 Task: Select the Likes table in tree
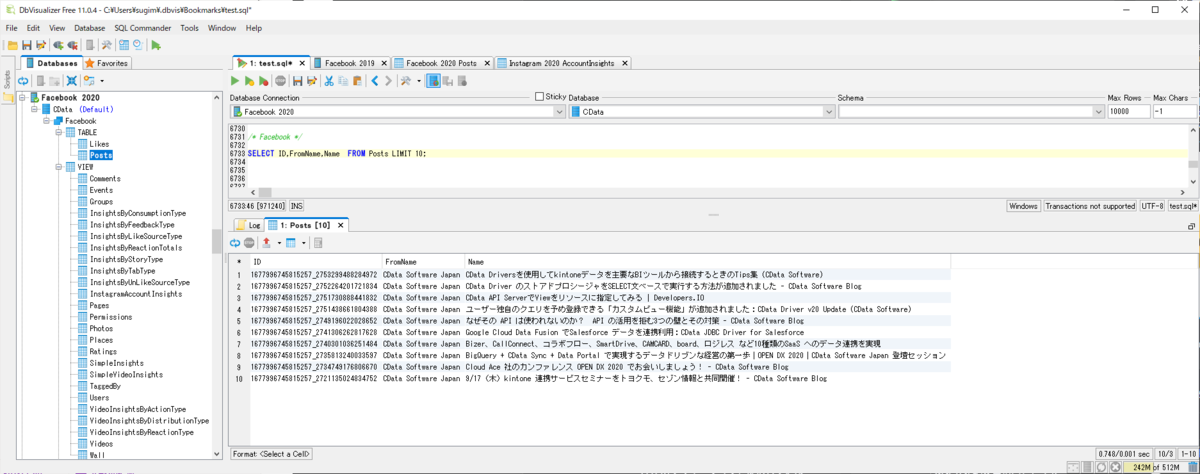[99, 144]
